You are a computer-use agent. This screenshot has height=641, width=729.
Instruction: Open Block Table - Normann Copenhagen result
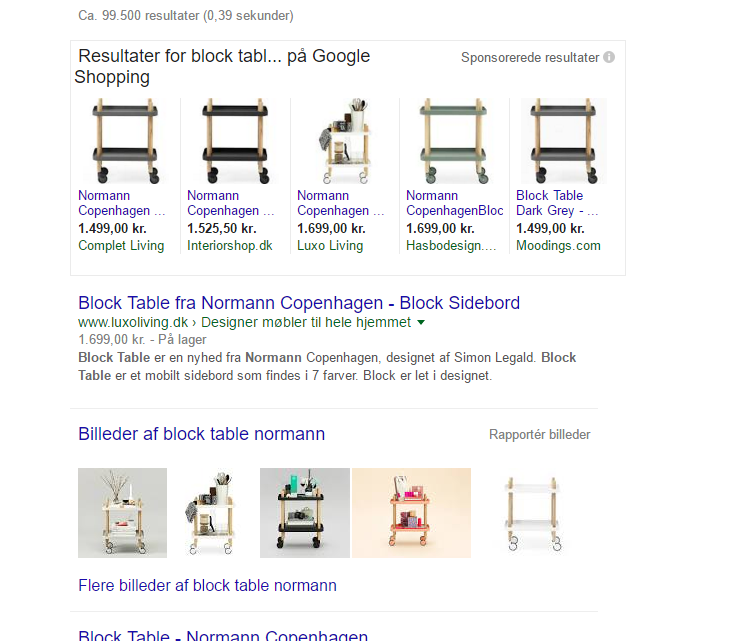point(223,635)
